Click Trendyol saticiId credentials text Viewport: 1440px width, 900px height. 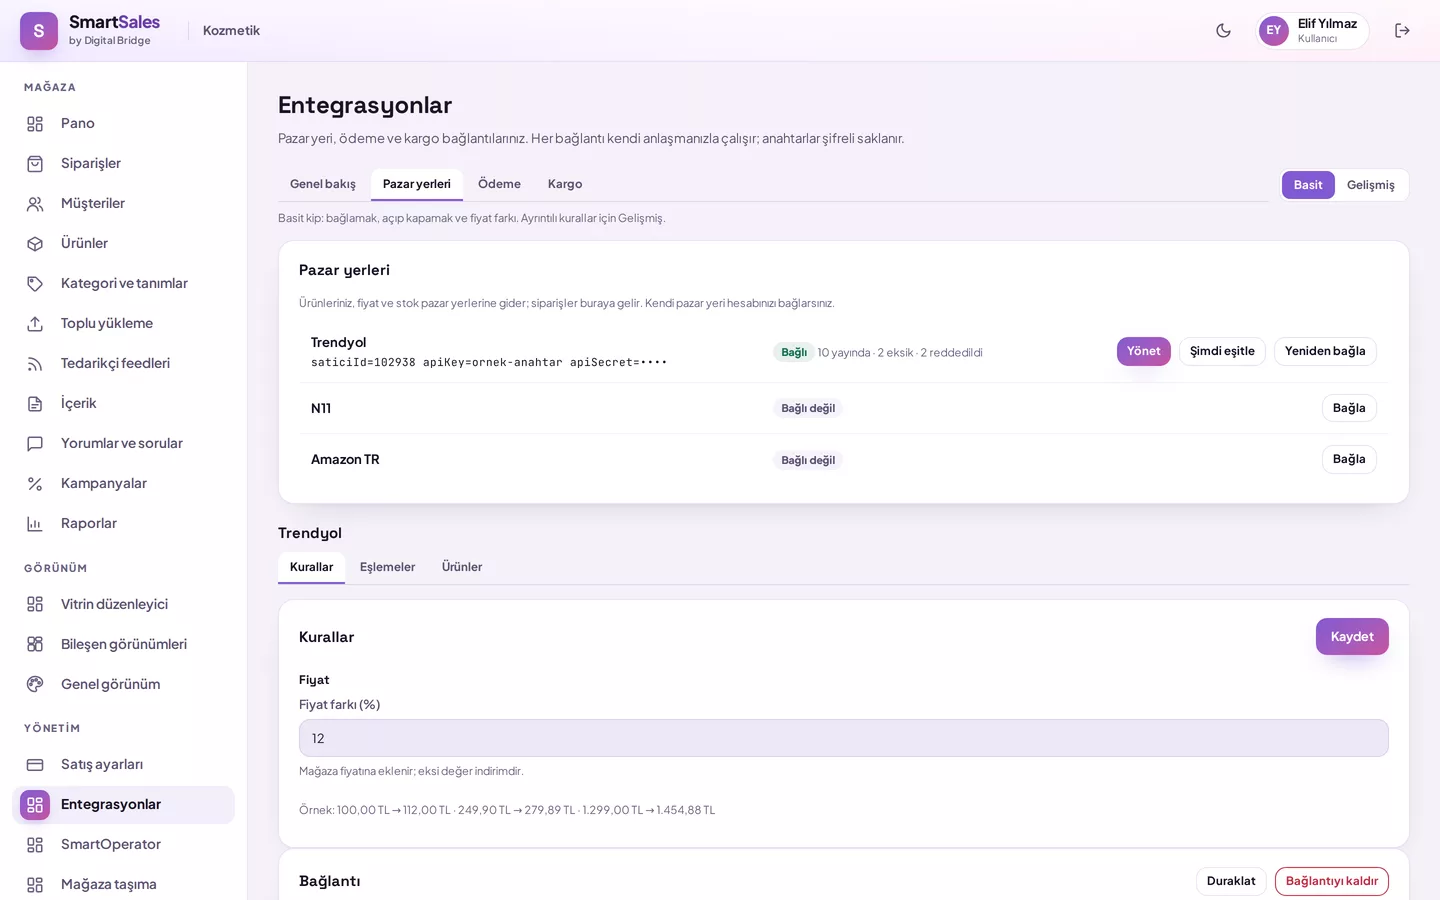pyautogui.click(x=489, y=362)
